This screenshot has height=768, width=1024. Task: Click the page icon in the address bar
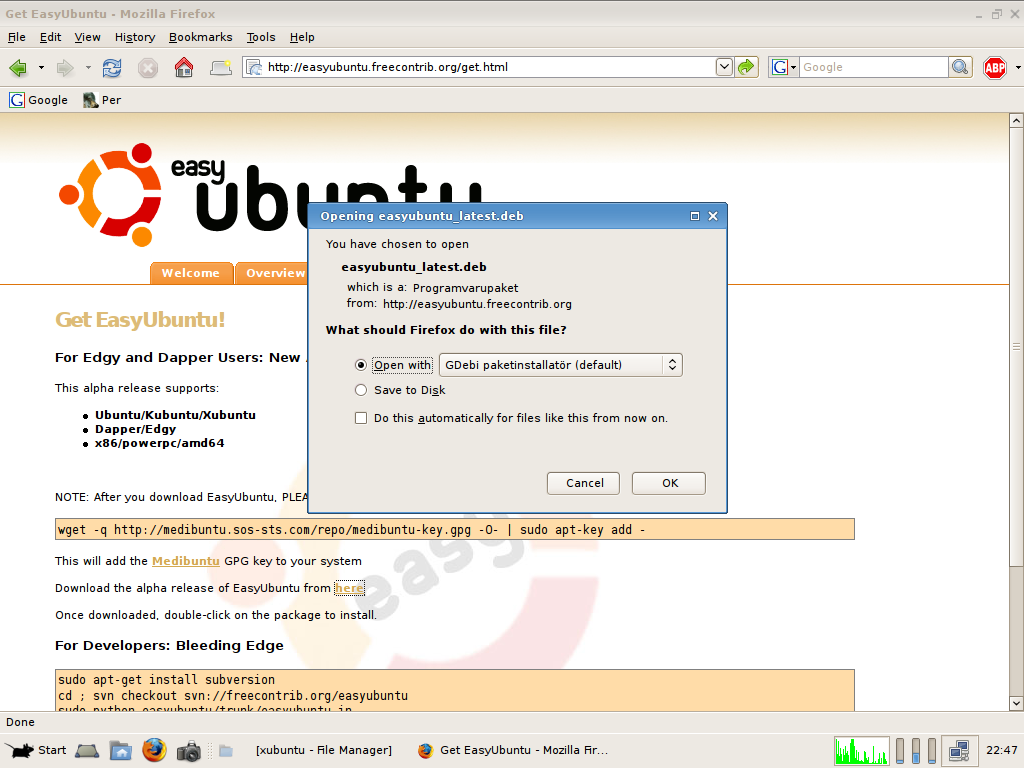[254, 67]
